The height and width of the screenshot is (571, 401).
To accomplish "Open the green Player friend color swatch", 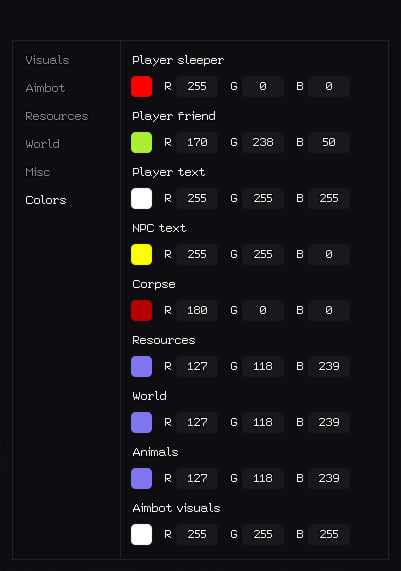I will [141, 142].
